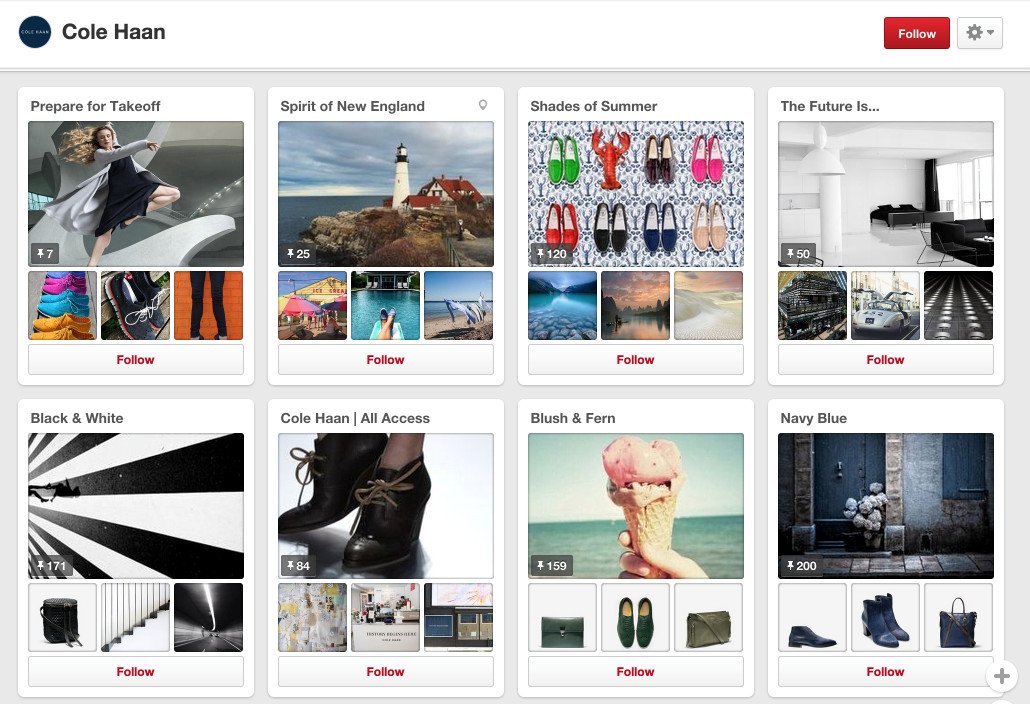Open the navy ankle boots thumbnail
The height and width of the screenshot is (704, 1030).
click(885, 617)
